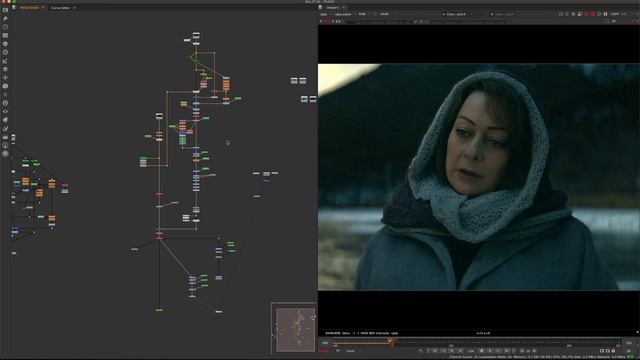
Task: Open the Filter nodes menu
Action: tap(5, 52)
